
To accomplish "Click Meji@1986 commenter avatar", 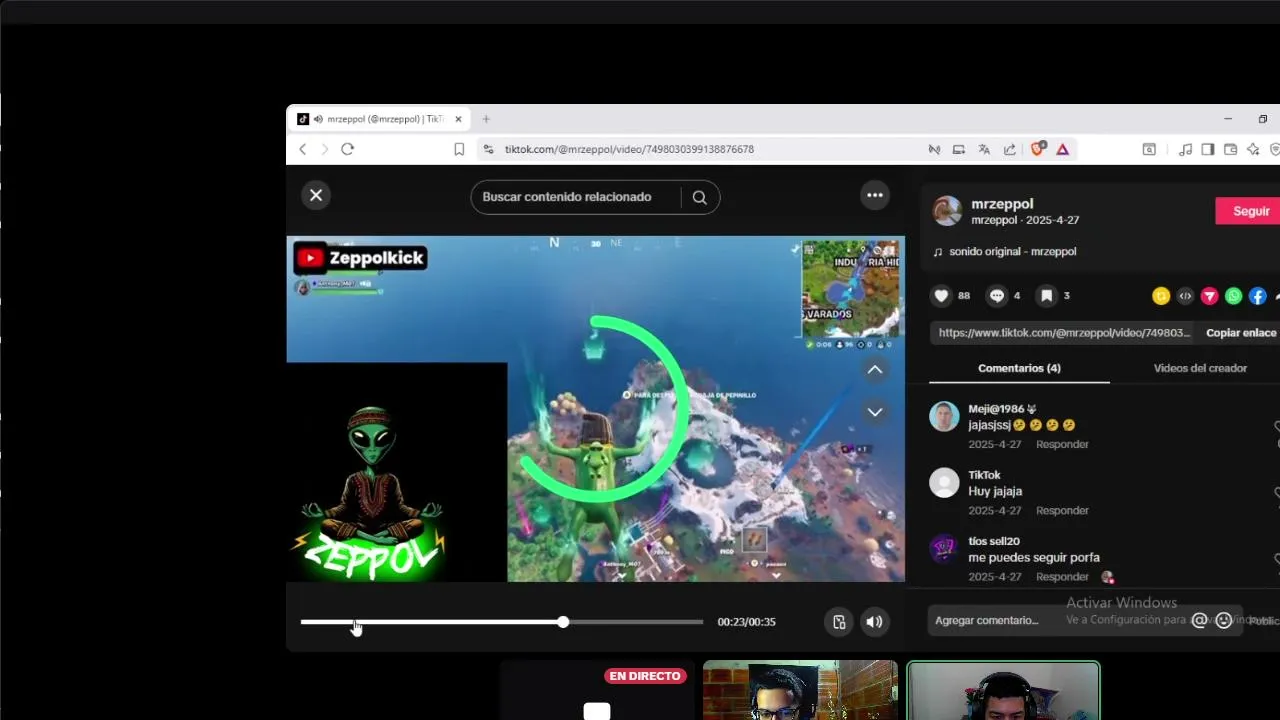I will coord(944,416).
